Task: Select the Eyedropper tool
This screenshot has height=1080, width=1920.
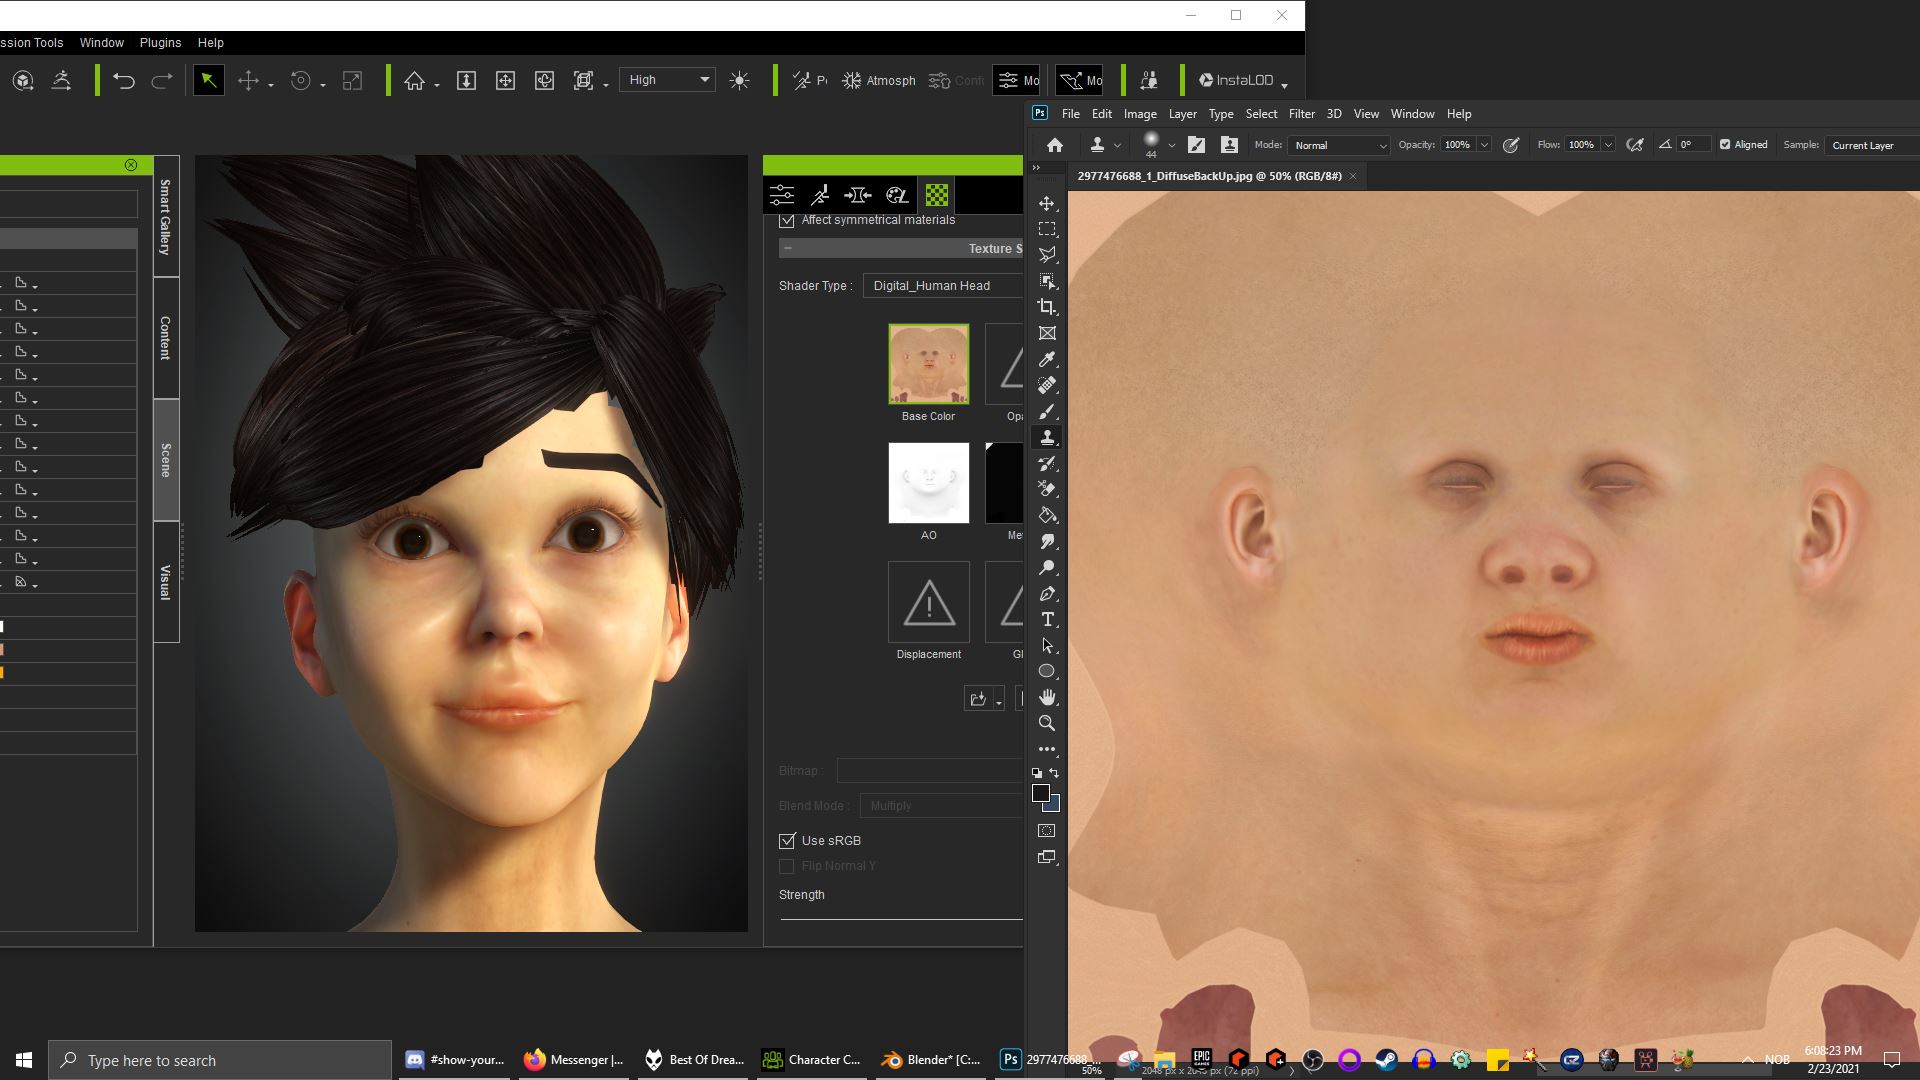Action: tap(1047, 359)
